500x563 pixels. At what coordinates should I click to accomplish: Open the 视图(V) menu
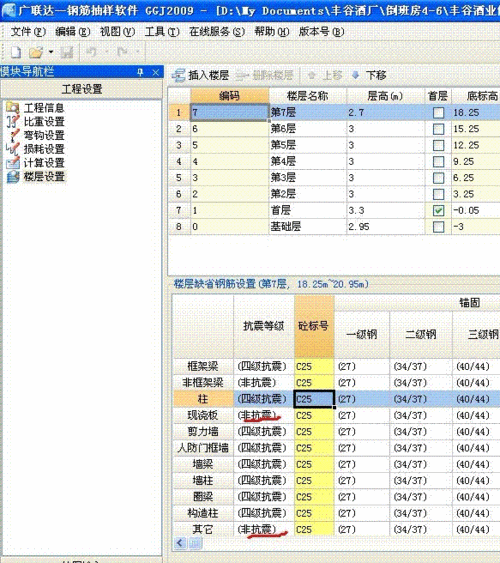pos(117,32)
